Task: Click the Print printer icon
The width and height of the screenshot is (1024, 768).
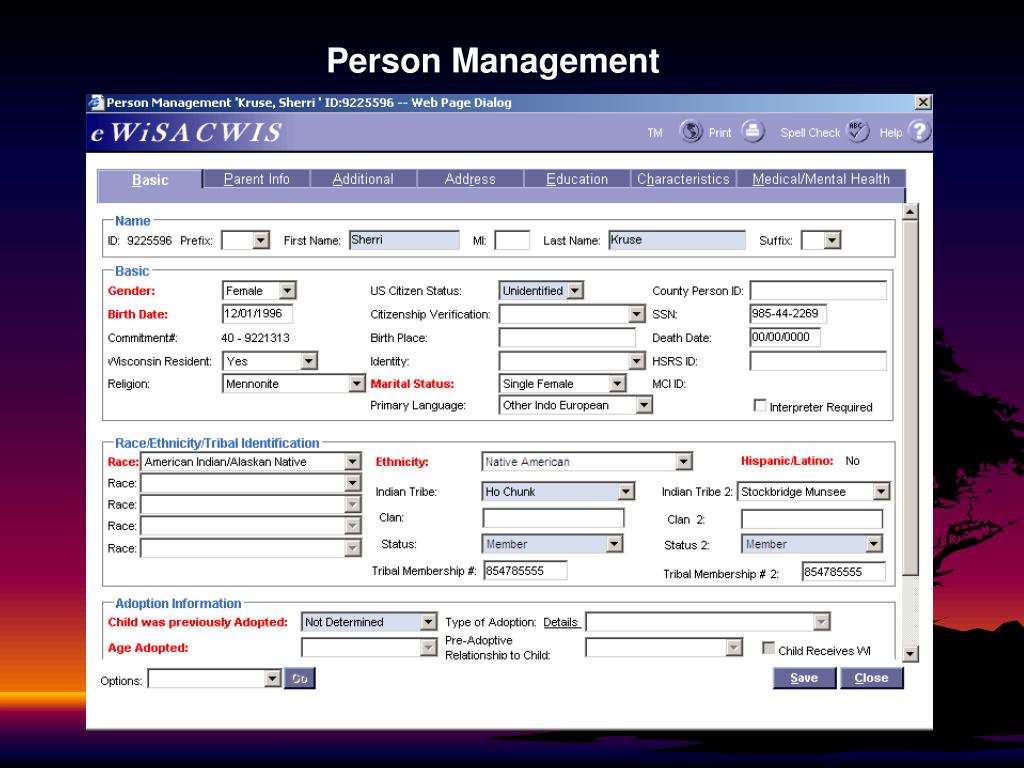Action: pyautogui.click(x=752, y=132)
